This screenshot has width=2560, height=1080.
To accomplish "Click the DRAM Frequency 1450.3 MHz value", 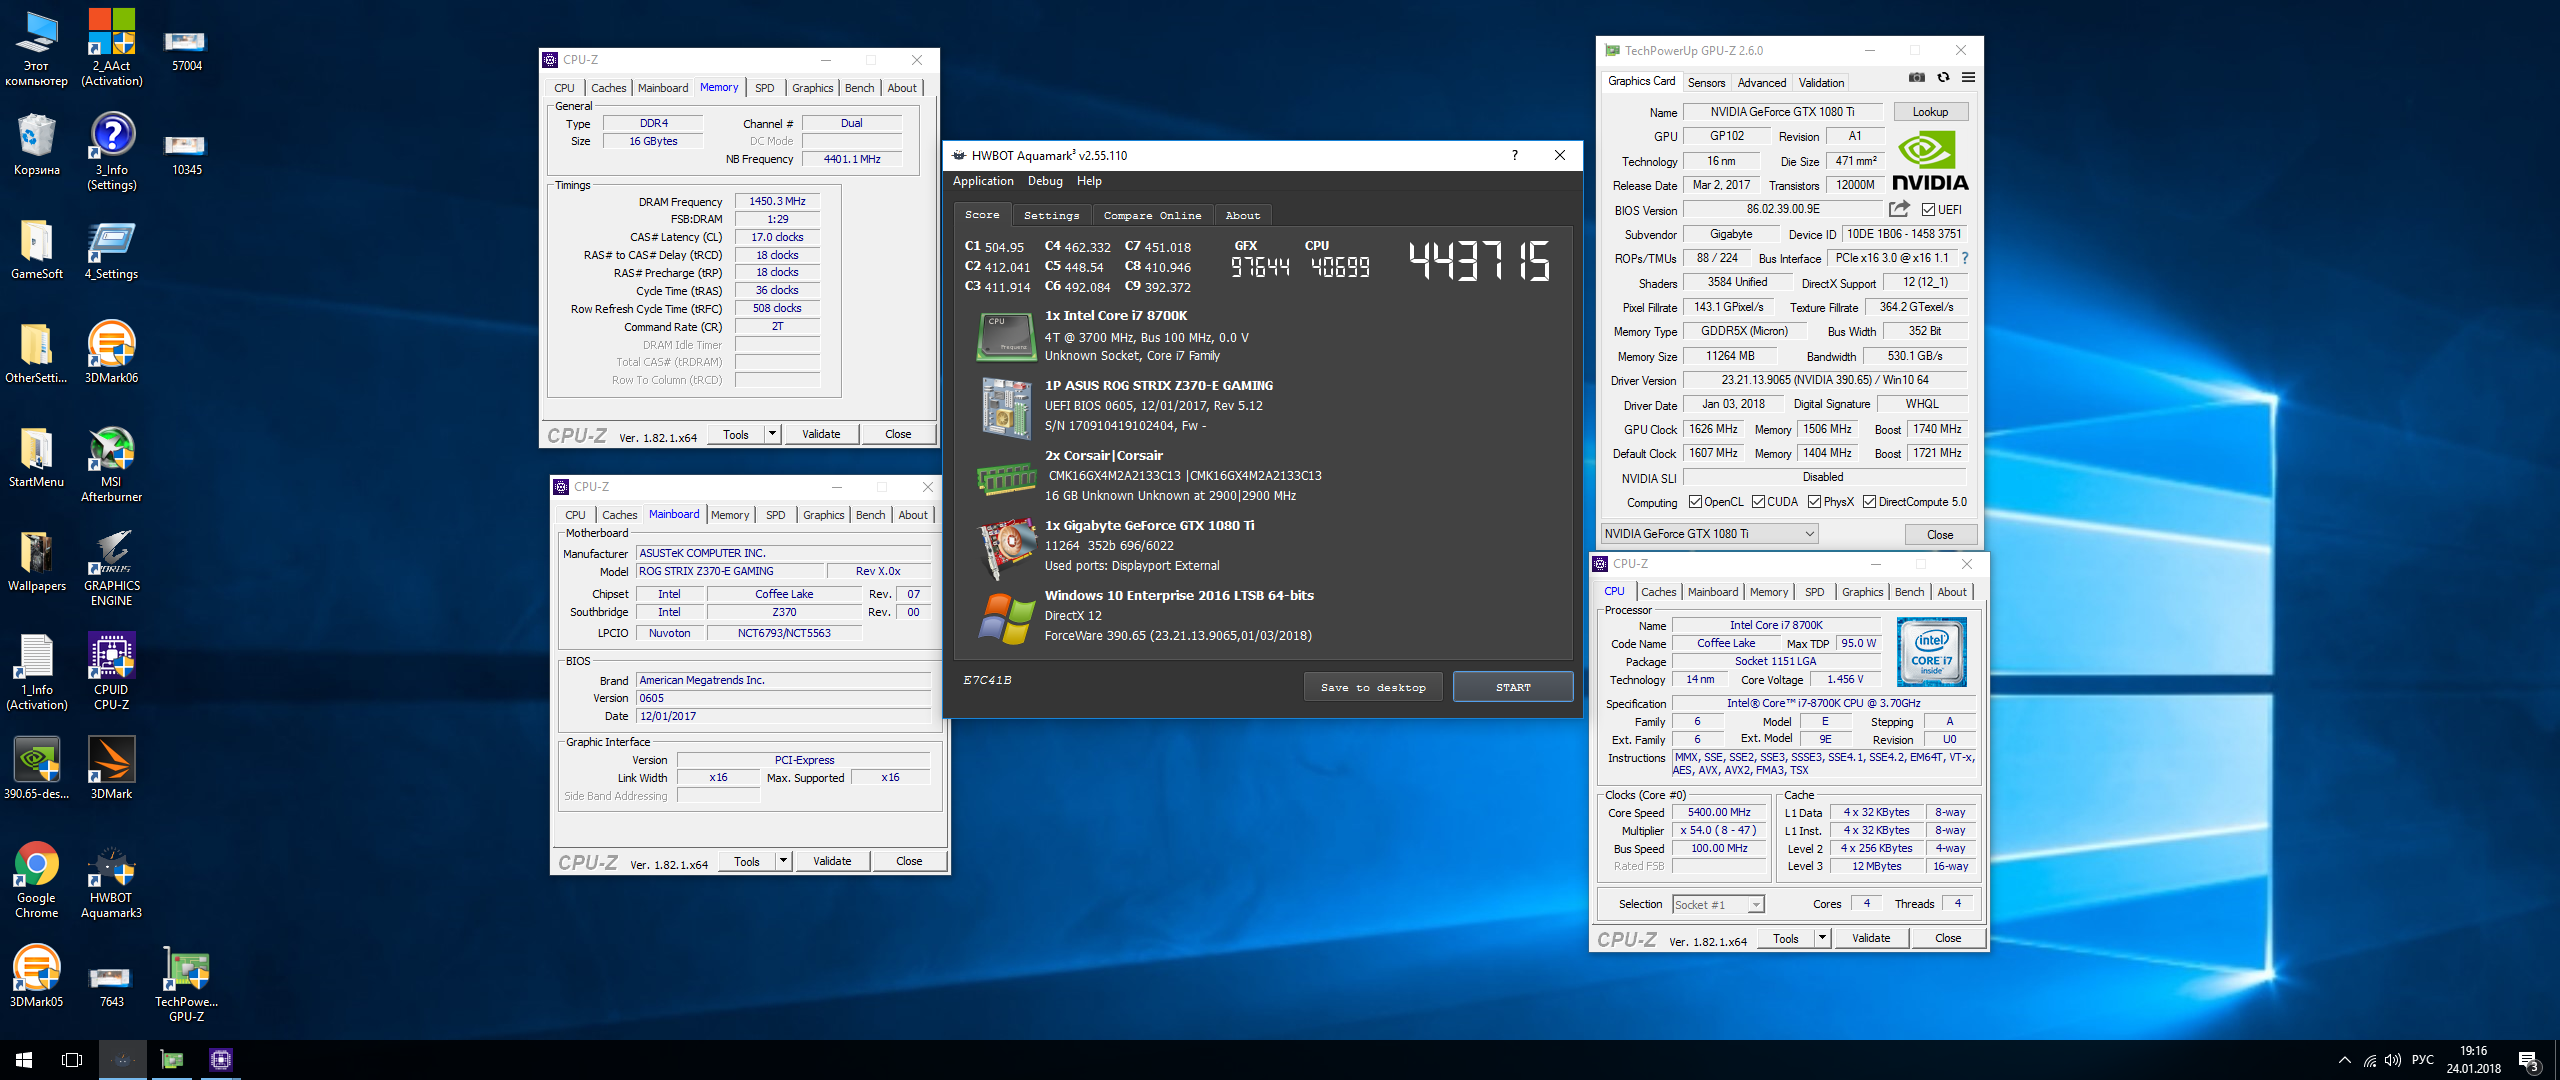I will 777,201.
